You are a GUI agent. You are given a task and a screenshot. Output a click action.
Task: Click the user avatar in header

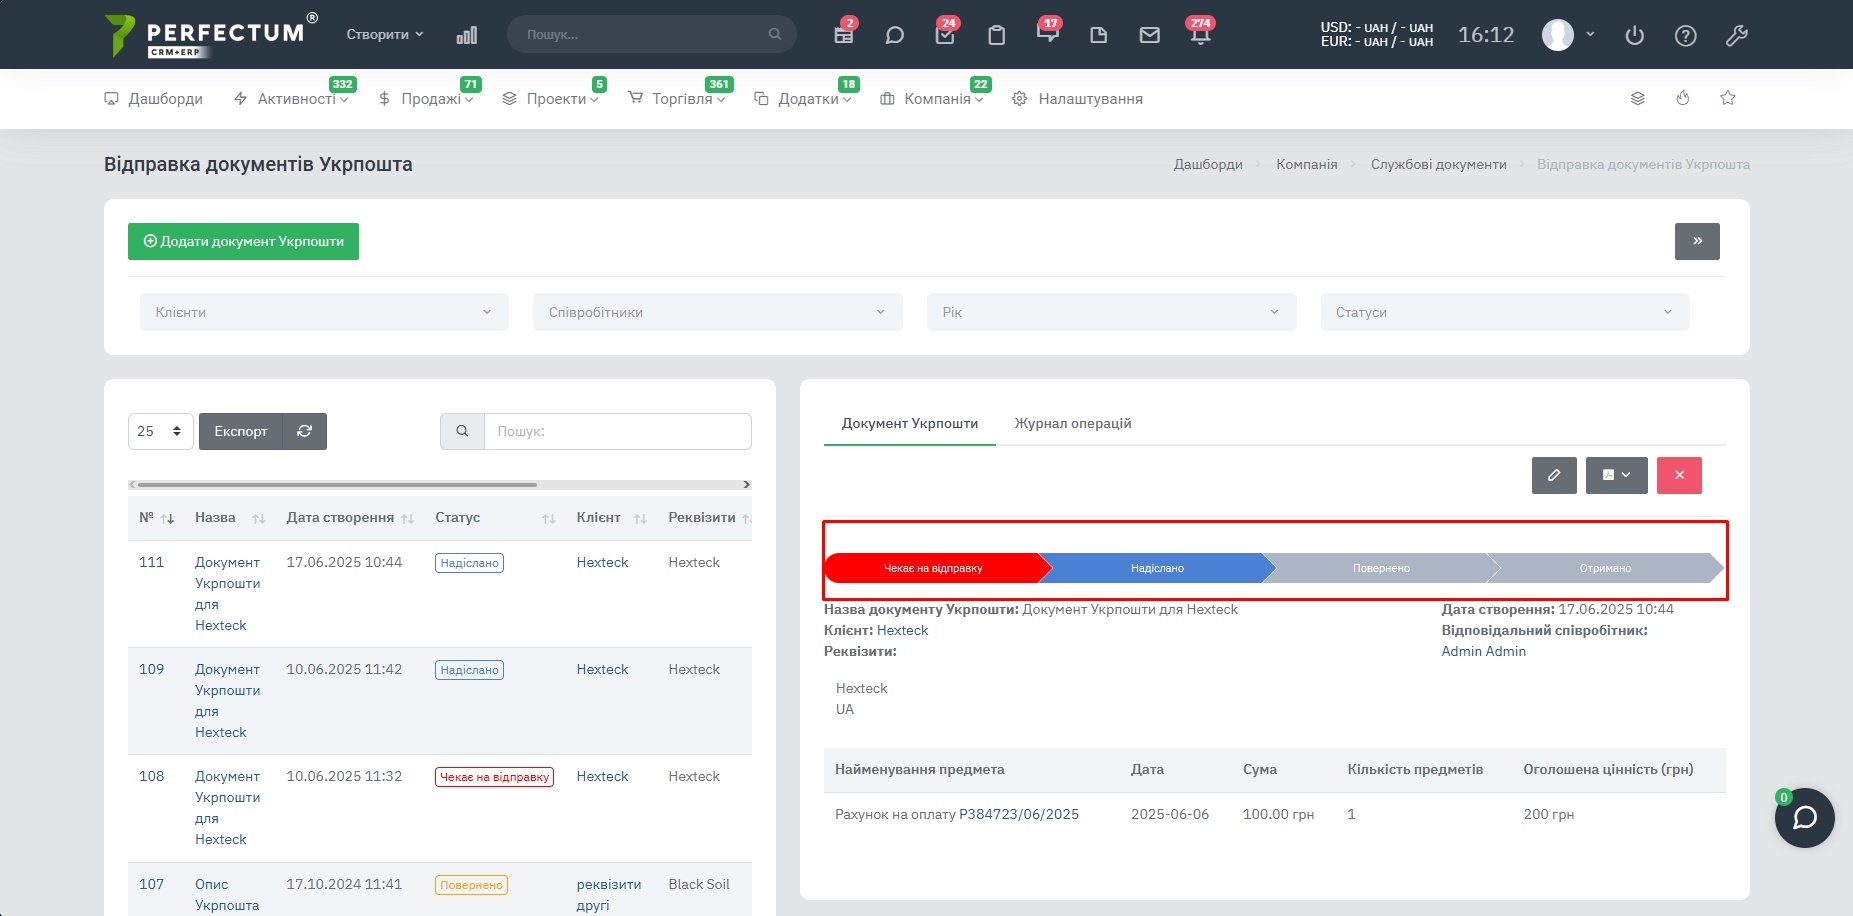[1557, 35]
